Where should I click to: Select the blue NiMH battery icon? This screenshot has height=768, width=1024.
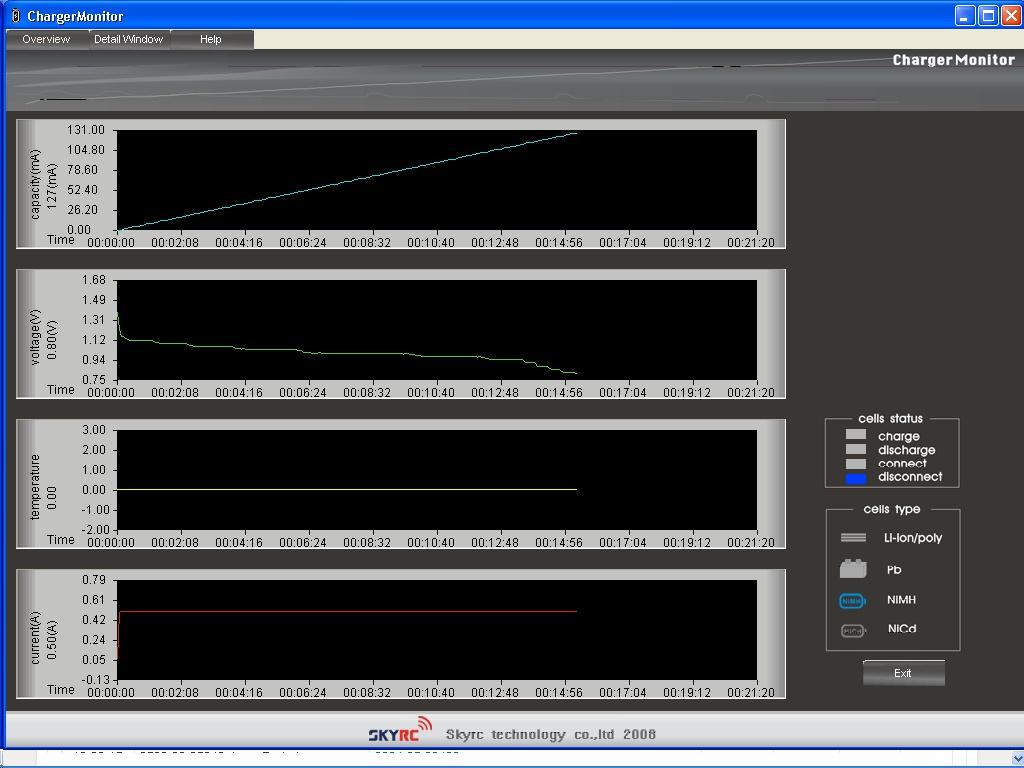pos(853,600)
